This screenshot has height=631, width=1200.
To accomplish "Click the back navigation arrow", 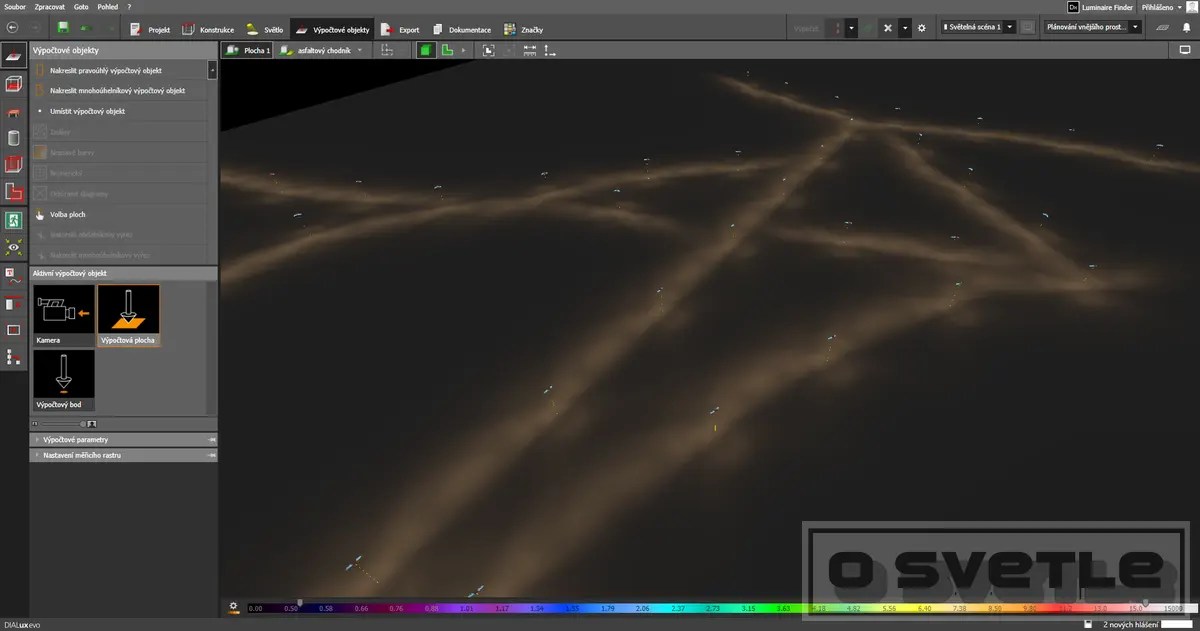I will (x=12, y=28).
